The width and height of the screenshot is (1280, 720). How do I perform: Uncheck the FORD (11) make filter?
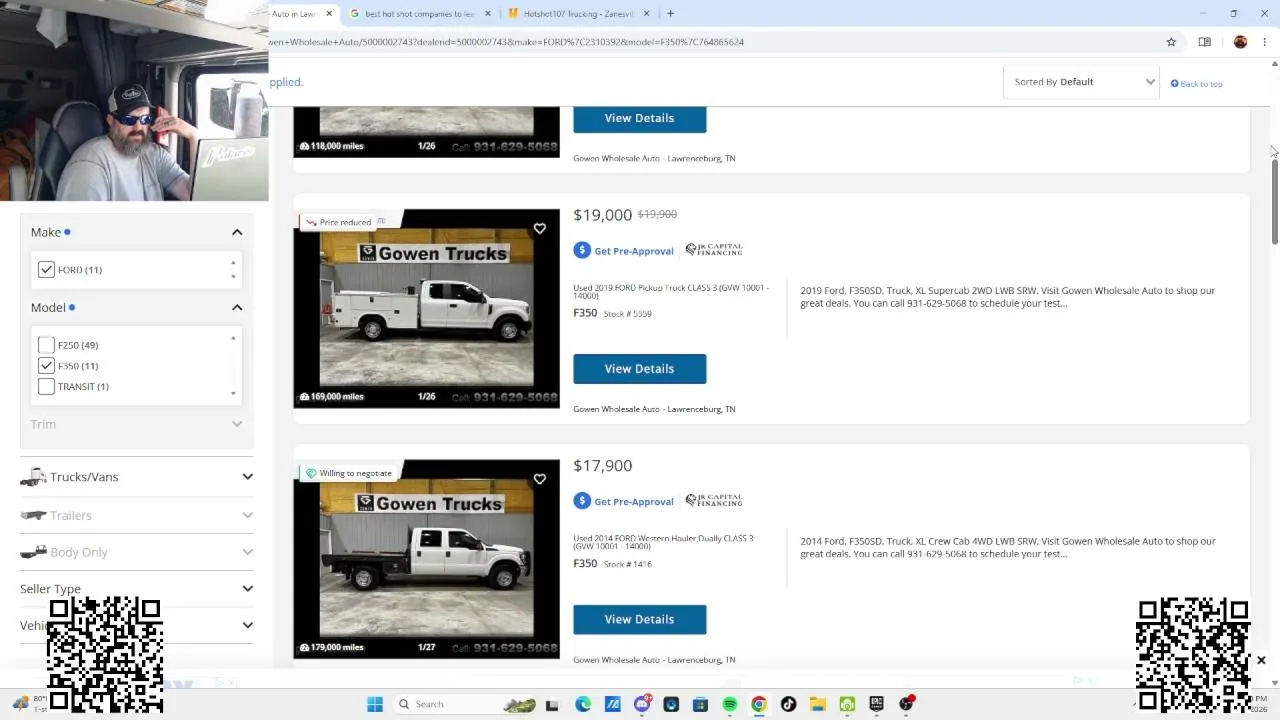coord(46,270)
